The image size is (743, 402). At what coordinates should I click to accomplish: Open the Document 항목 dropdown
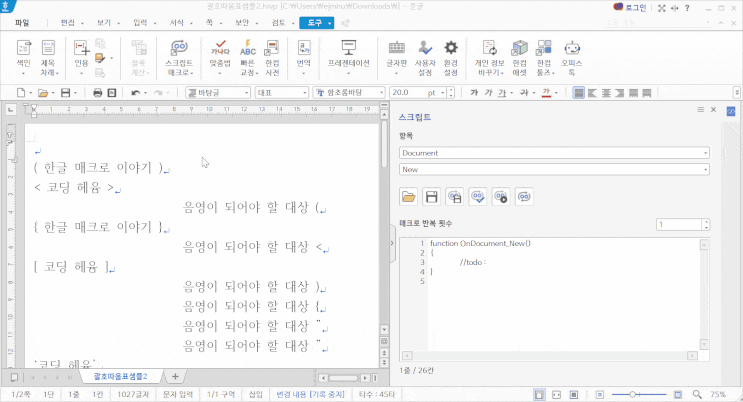point(554,153)
